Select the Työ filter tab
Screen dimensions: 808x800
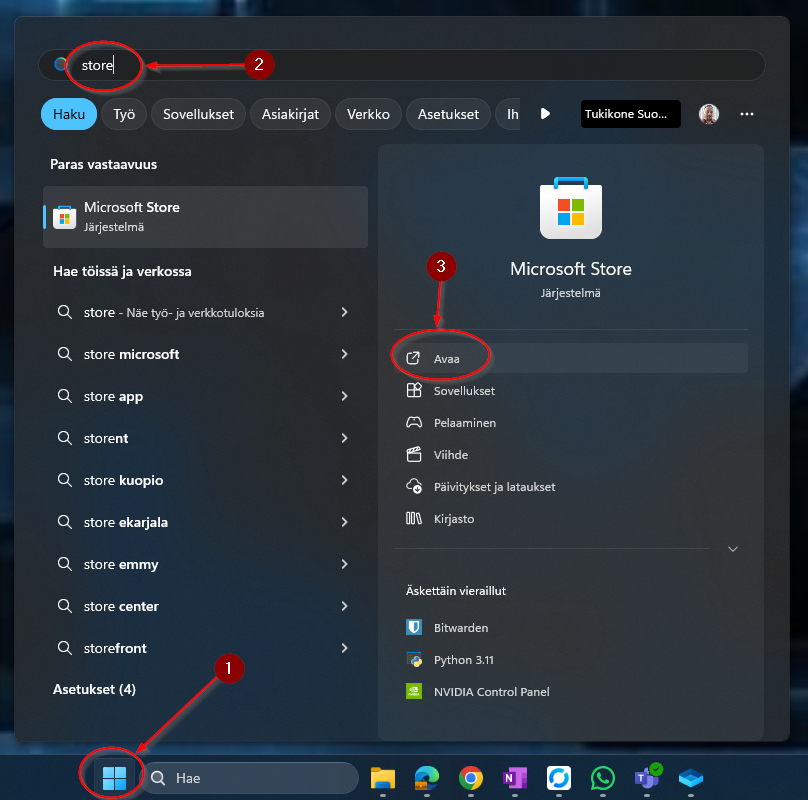pos(124,114)
